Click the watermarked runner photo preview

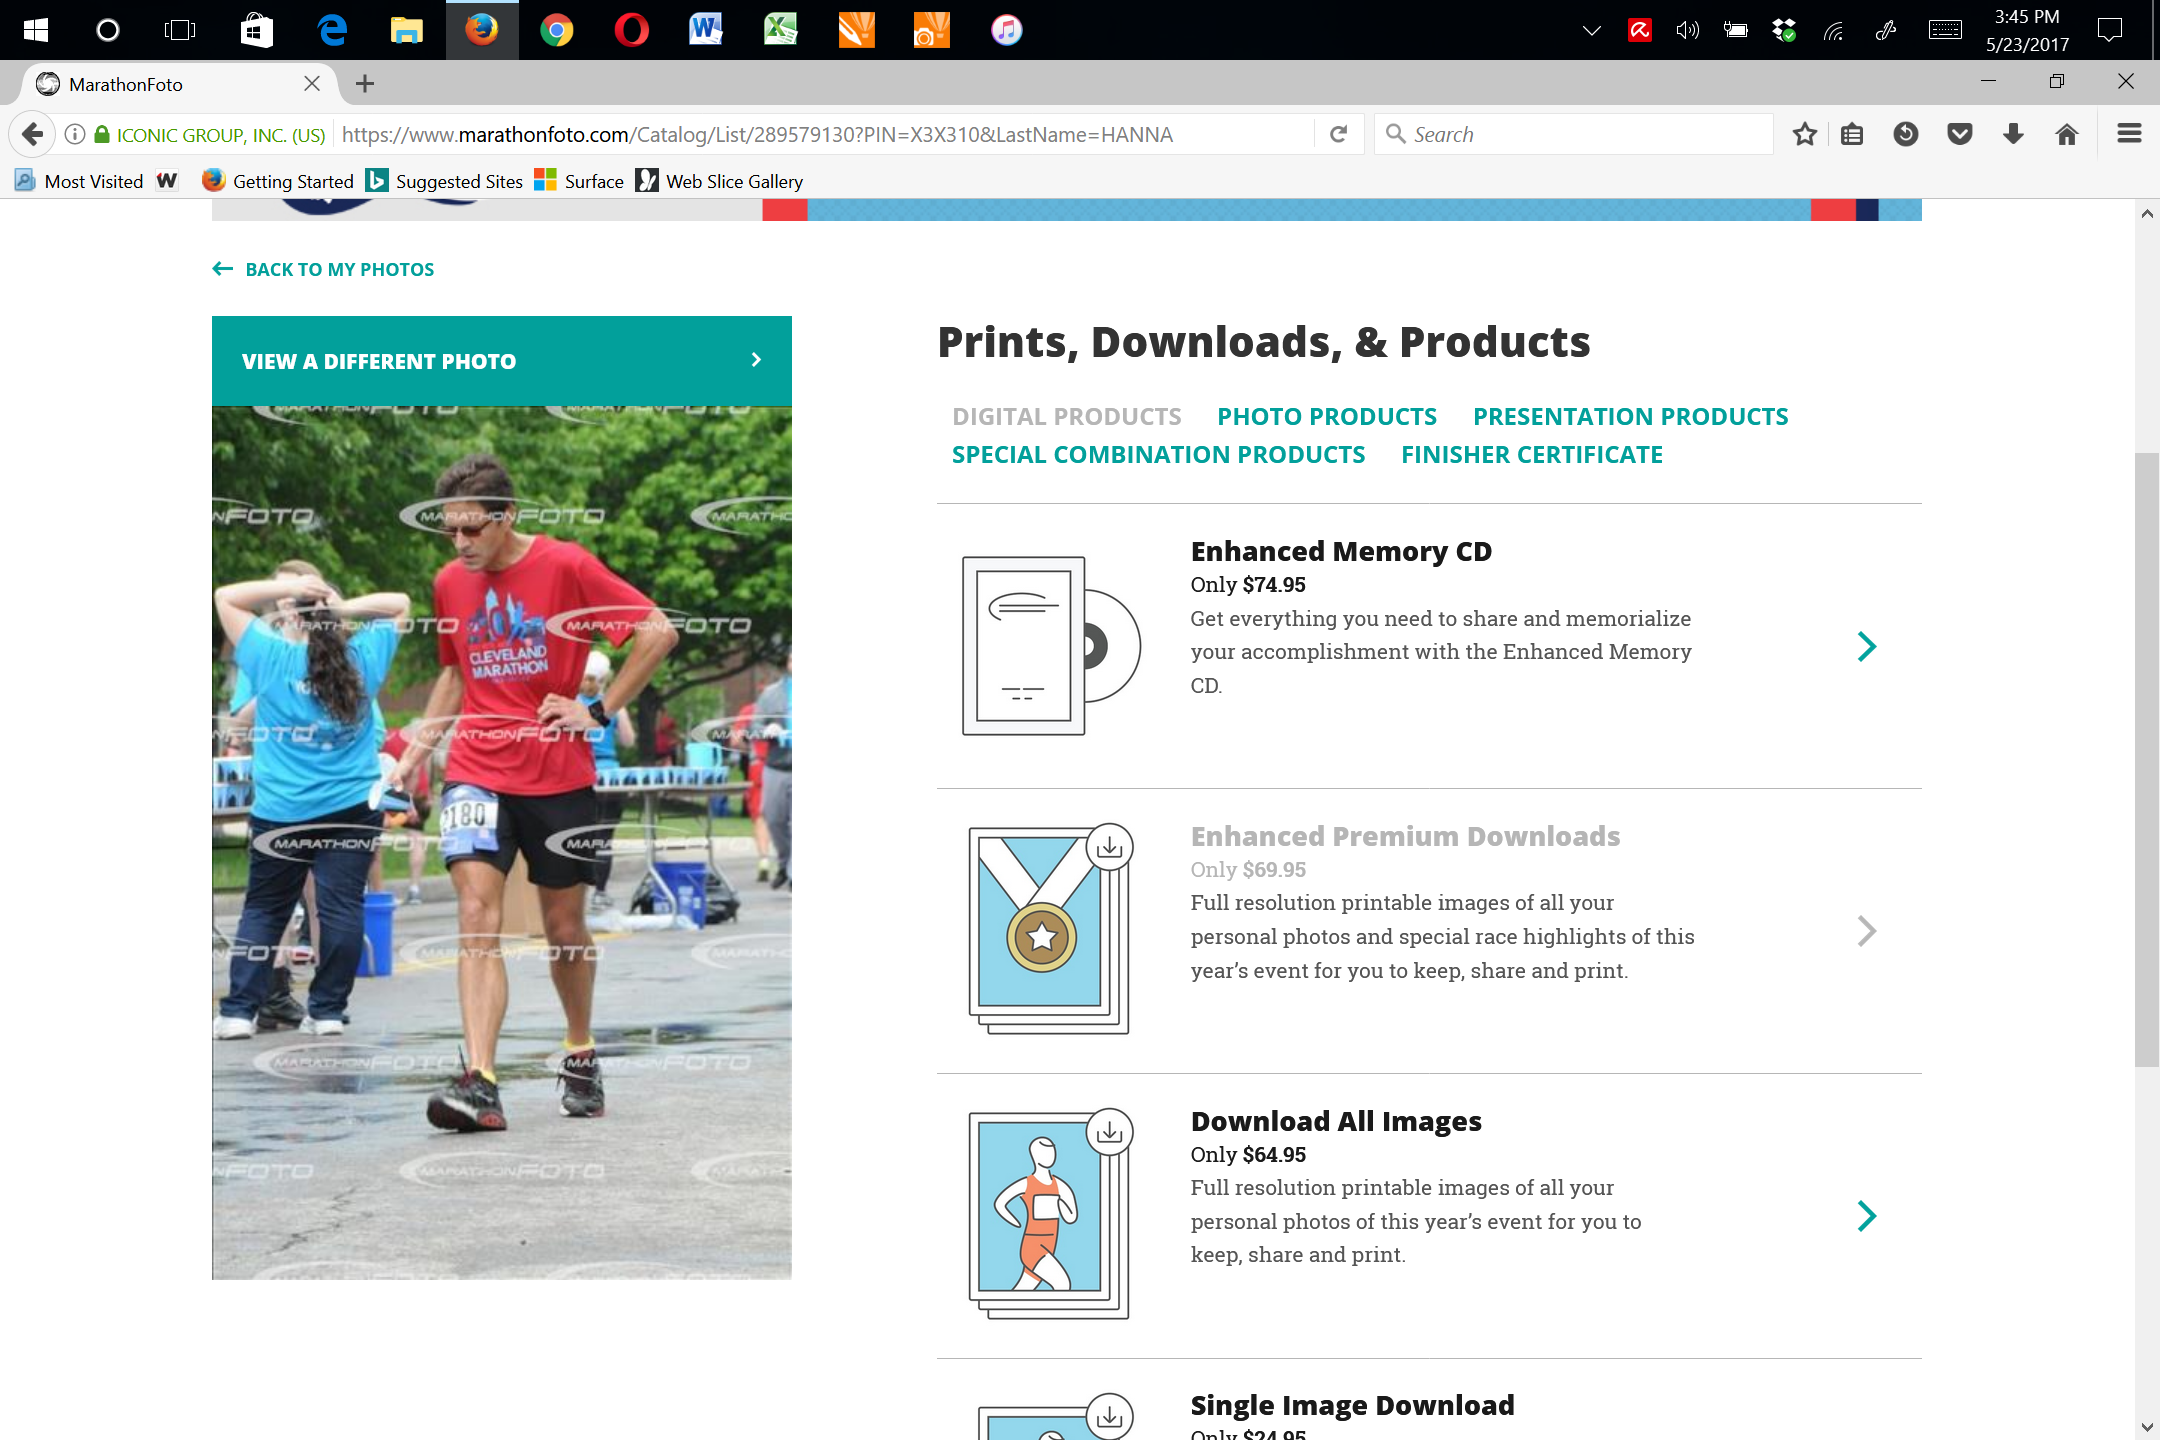click(502, 842)
